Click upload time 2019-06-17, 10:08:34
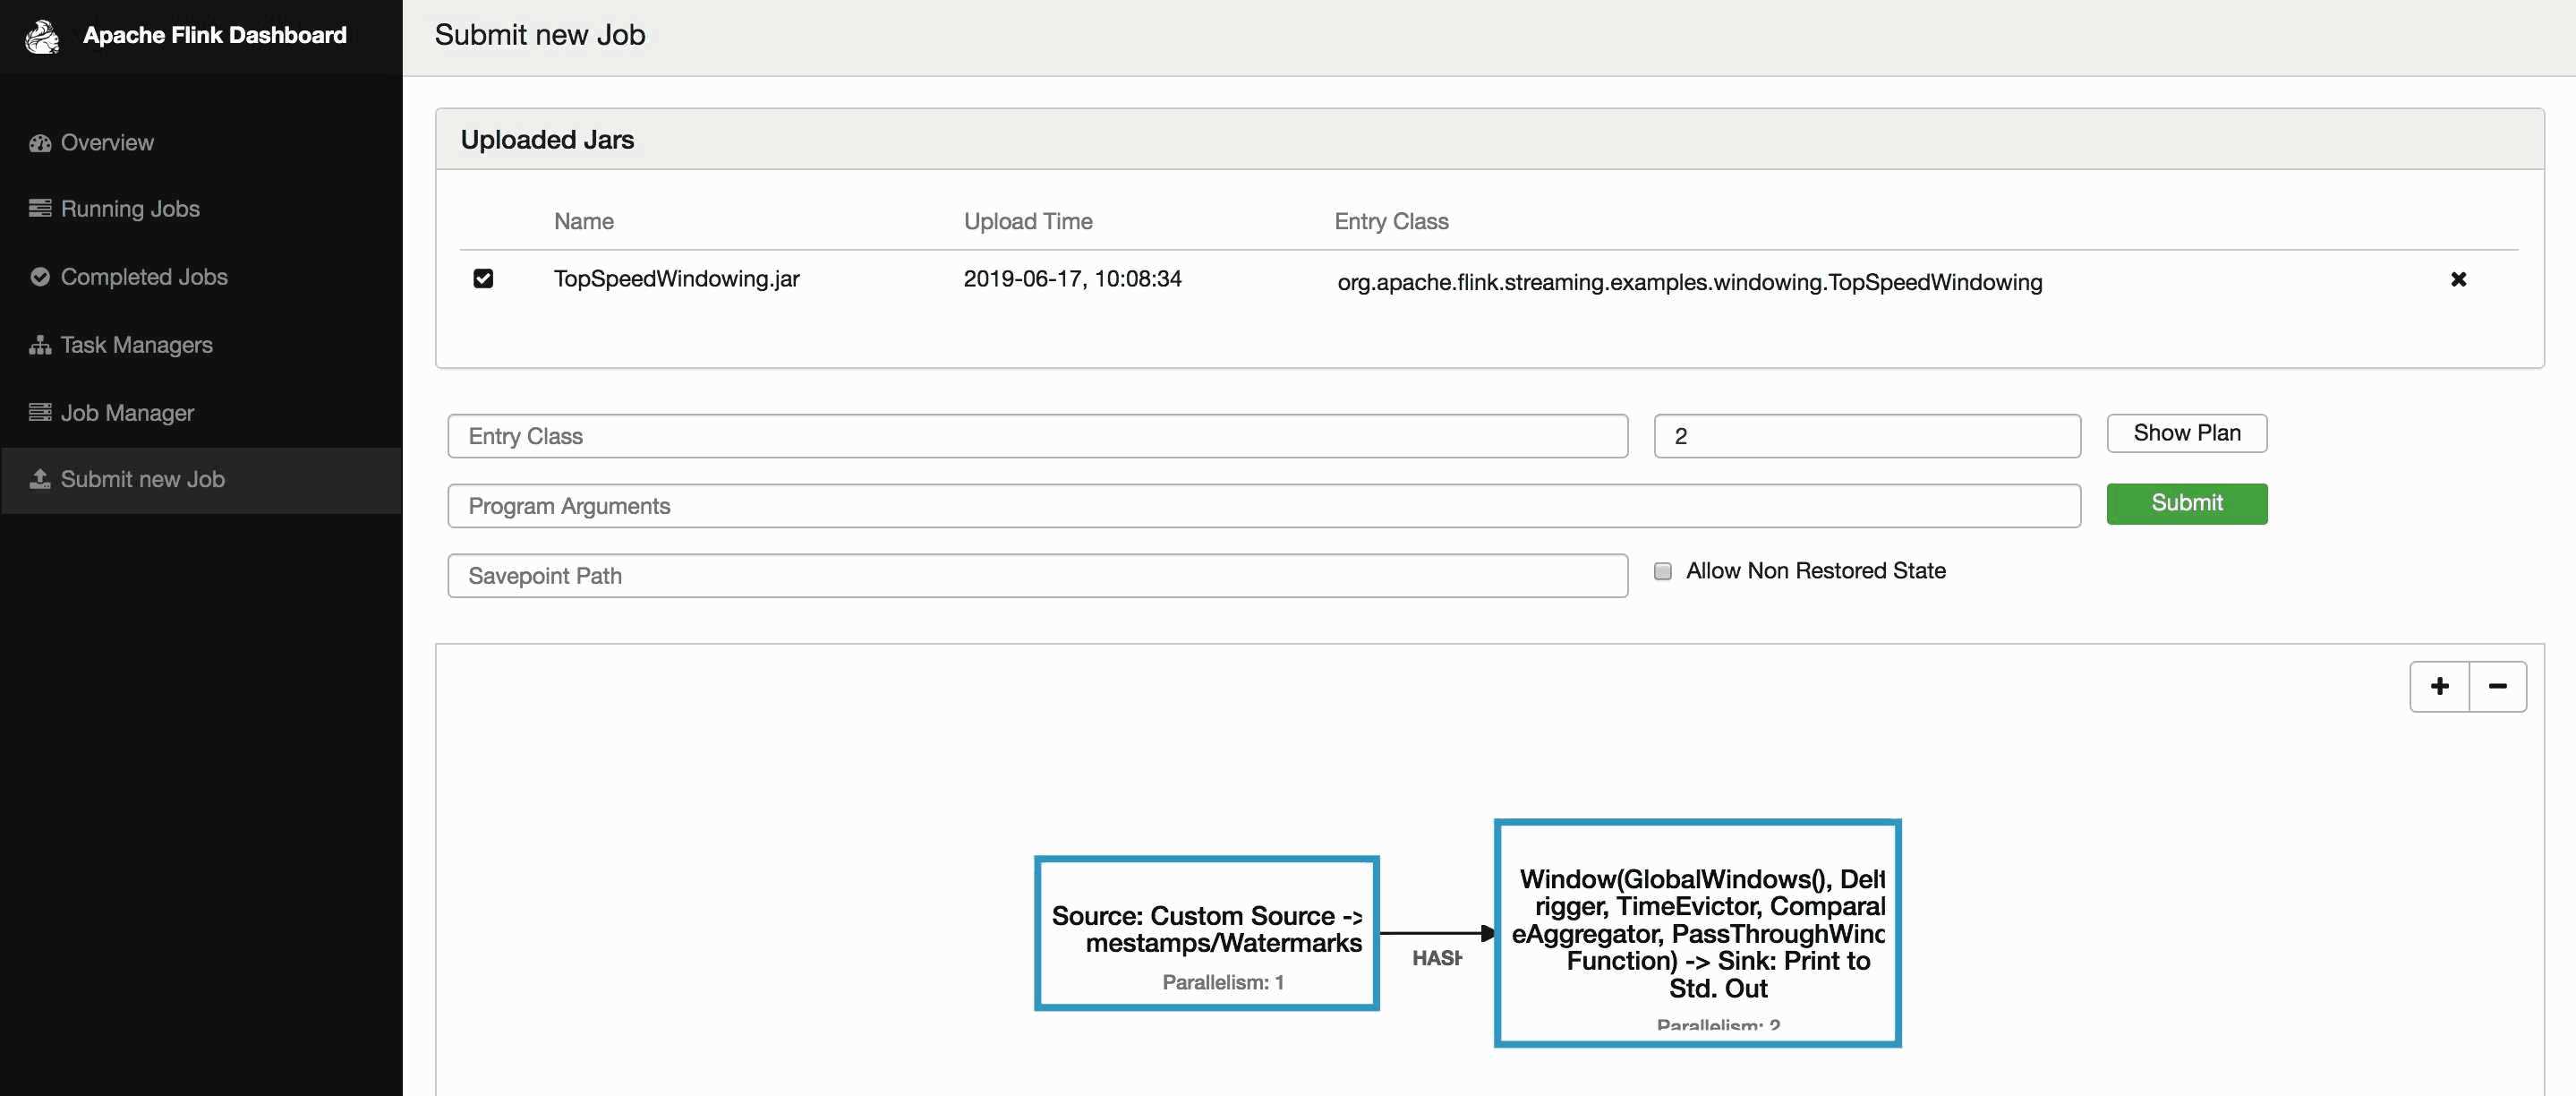The image size is (2576, 1096). (x=1073, y=279)
